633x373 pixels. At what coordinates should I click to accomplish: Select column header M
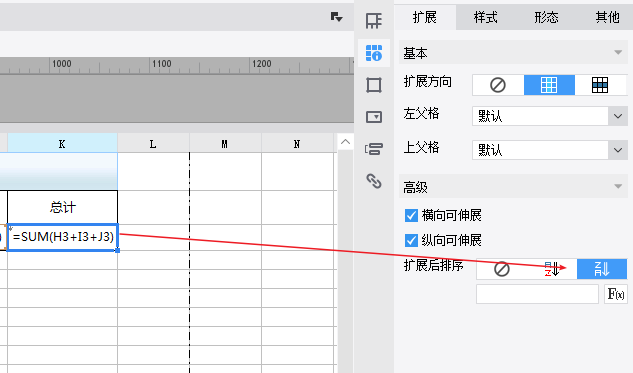225,144
